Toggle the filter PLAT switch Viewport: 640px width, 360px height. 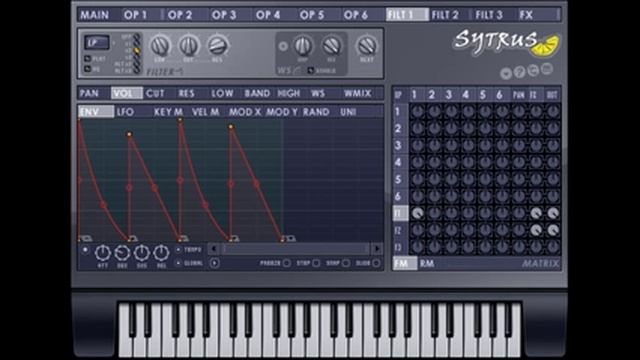88,59
